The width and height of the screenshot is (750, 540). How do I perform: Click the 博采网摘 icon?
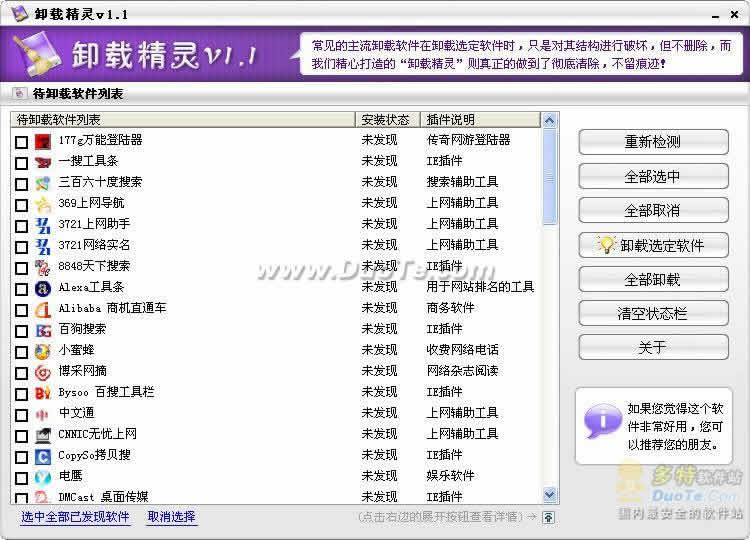tap(43, 373)
